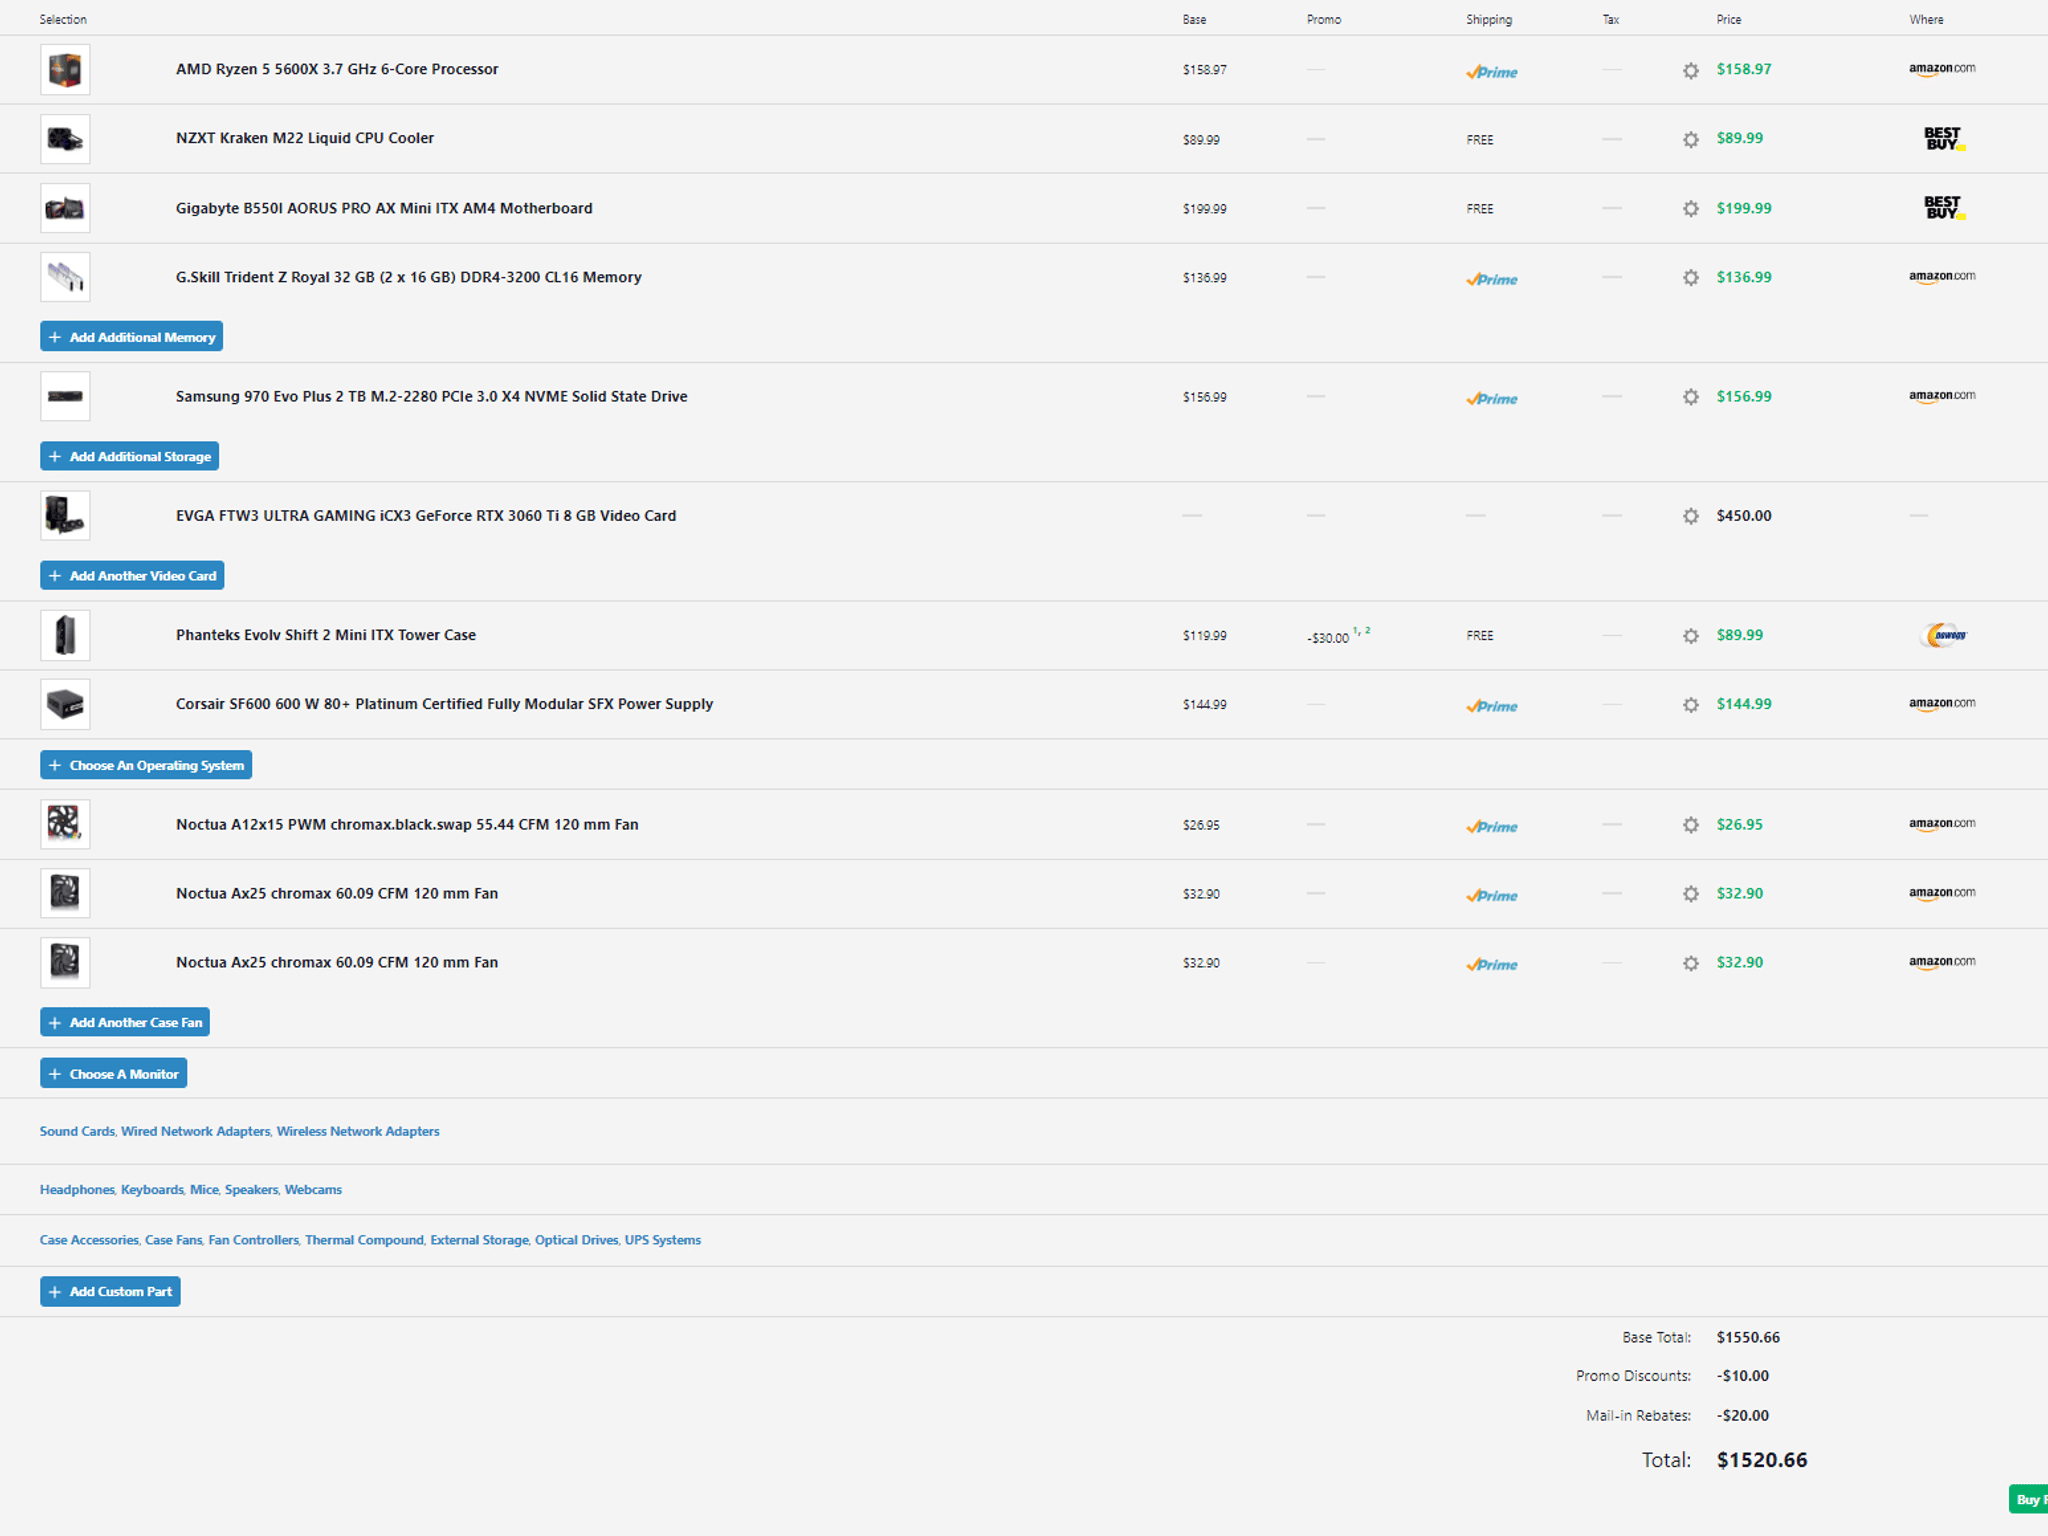The height and width of the screenshot is (1536, 2048).
Task: Click the gear icon for NZXT Kraken M22
Action: [x=1690, y=139]
